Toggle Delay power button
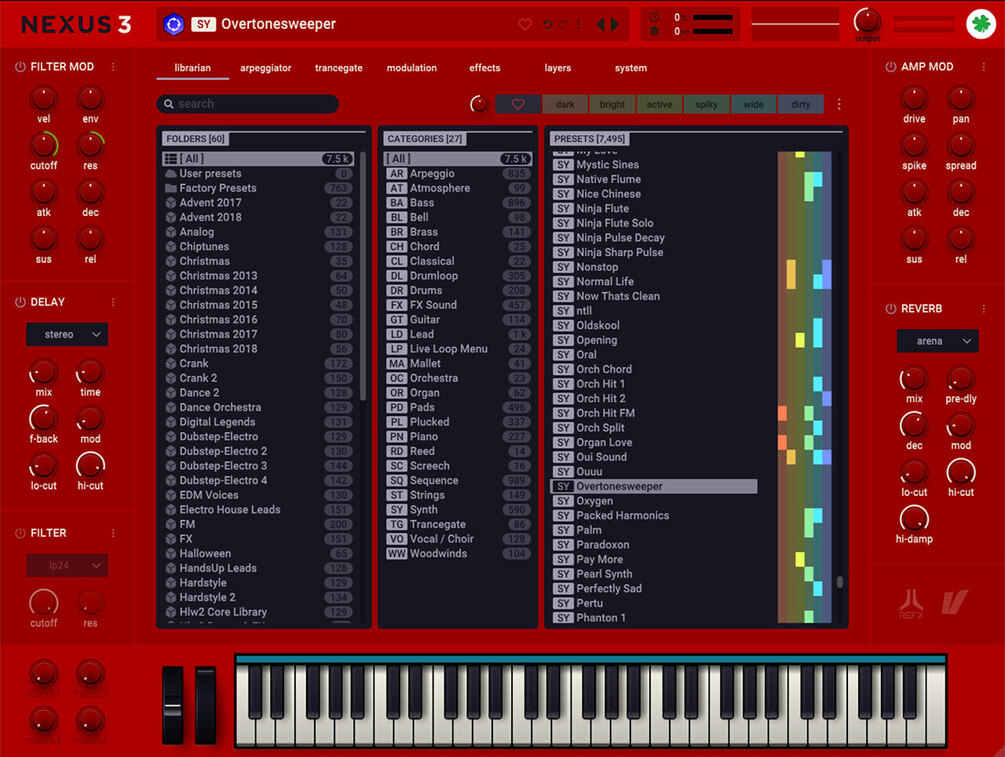 20,302
